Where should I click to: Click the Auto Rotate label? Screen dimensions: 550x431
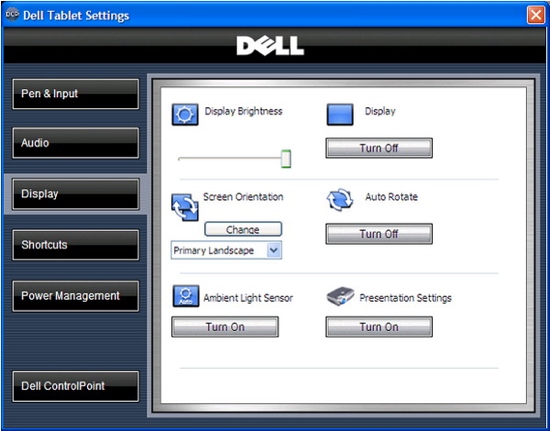391,197
